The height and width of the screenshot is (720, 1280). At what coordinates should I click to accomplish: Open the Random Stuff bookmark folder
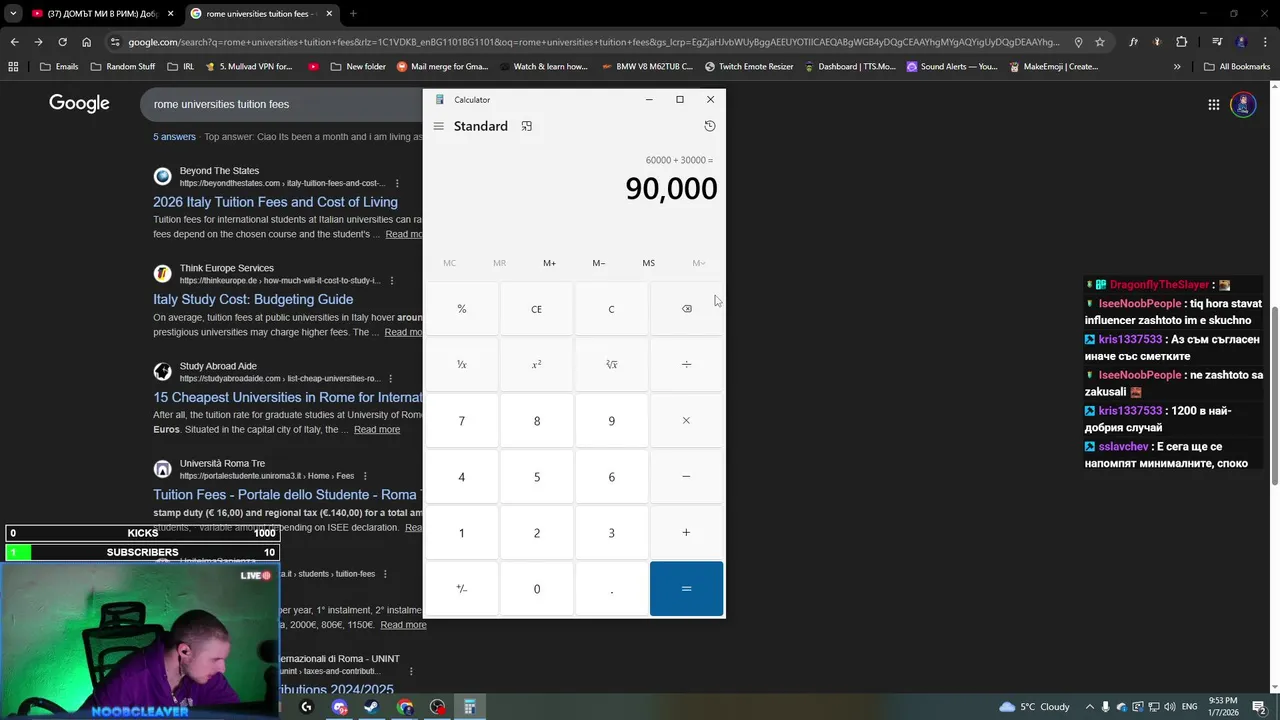pos(122,67)
